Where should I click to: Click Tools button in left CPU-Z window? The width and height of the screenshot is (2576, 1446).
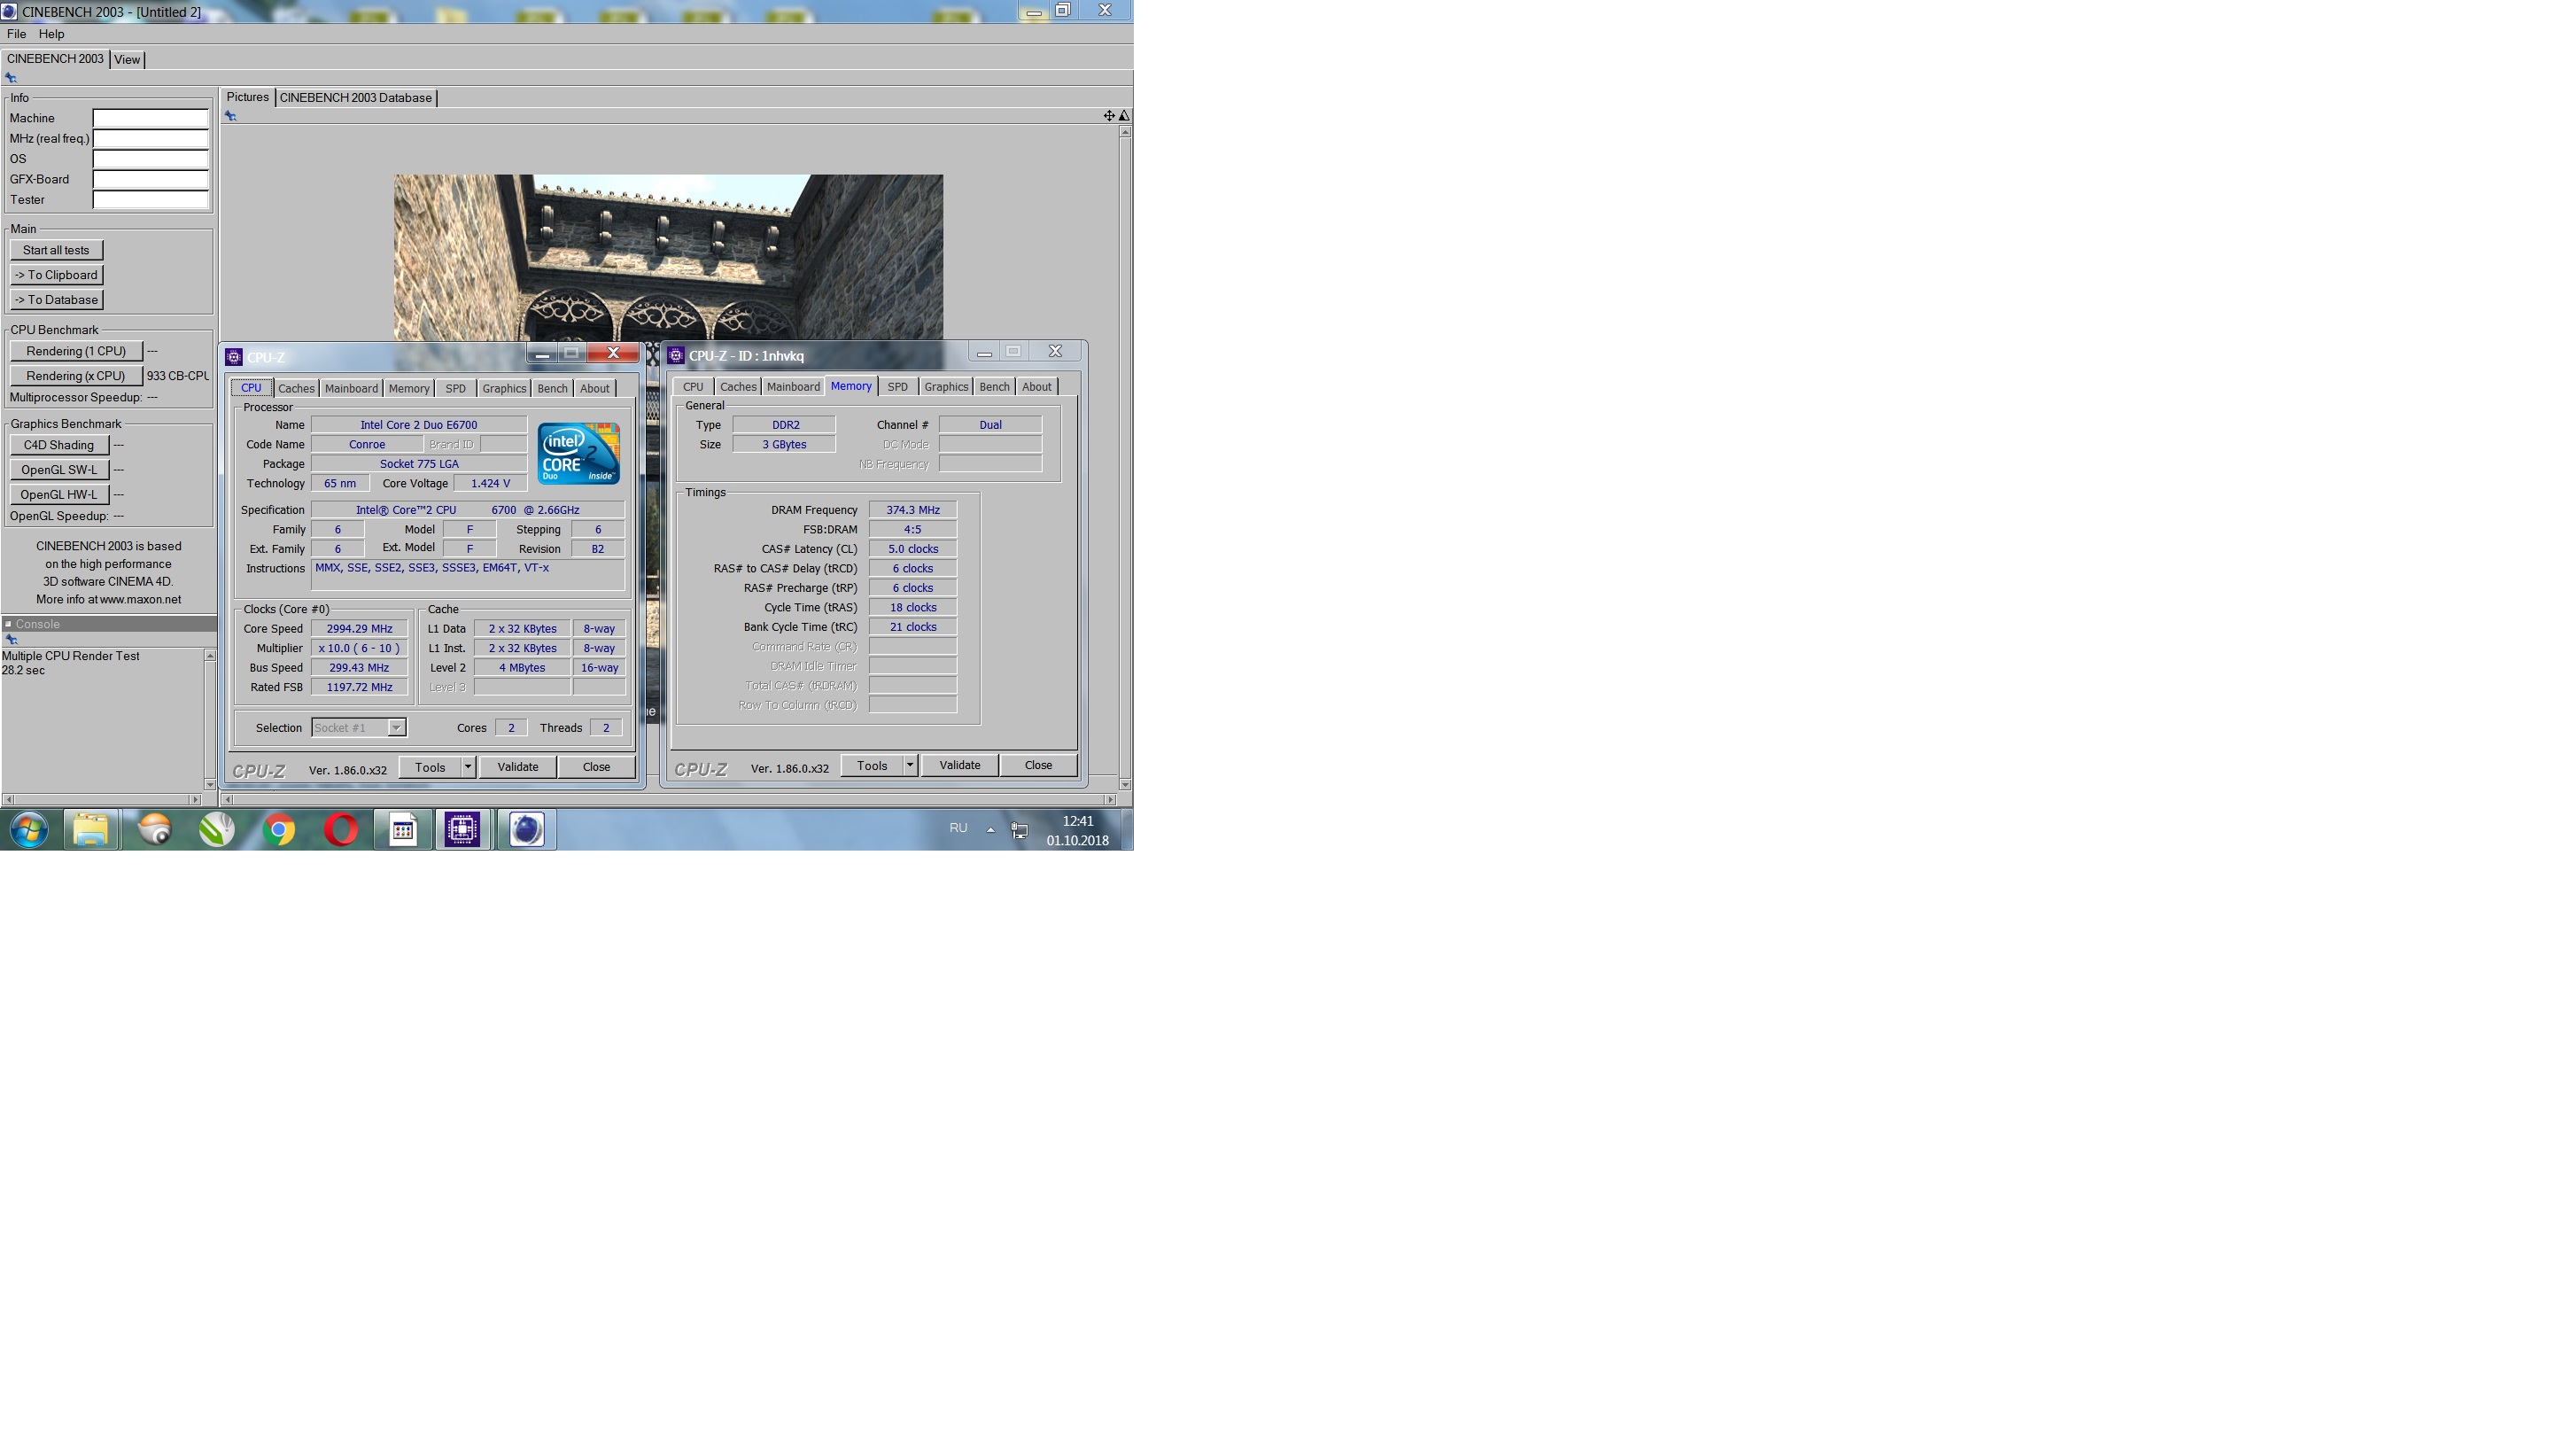point(430,767)
